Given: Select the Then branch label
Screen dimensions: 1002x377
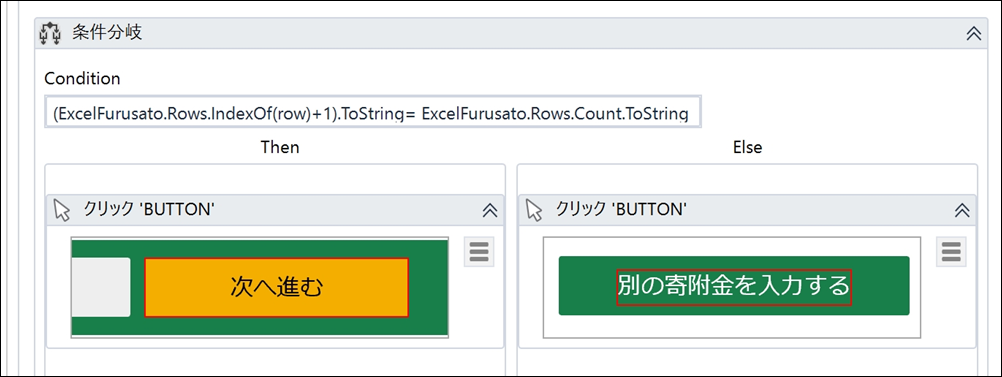Looking at the screenshot, I should (x=280, y=147).
